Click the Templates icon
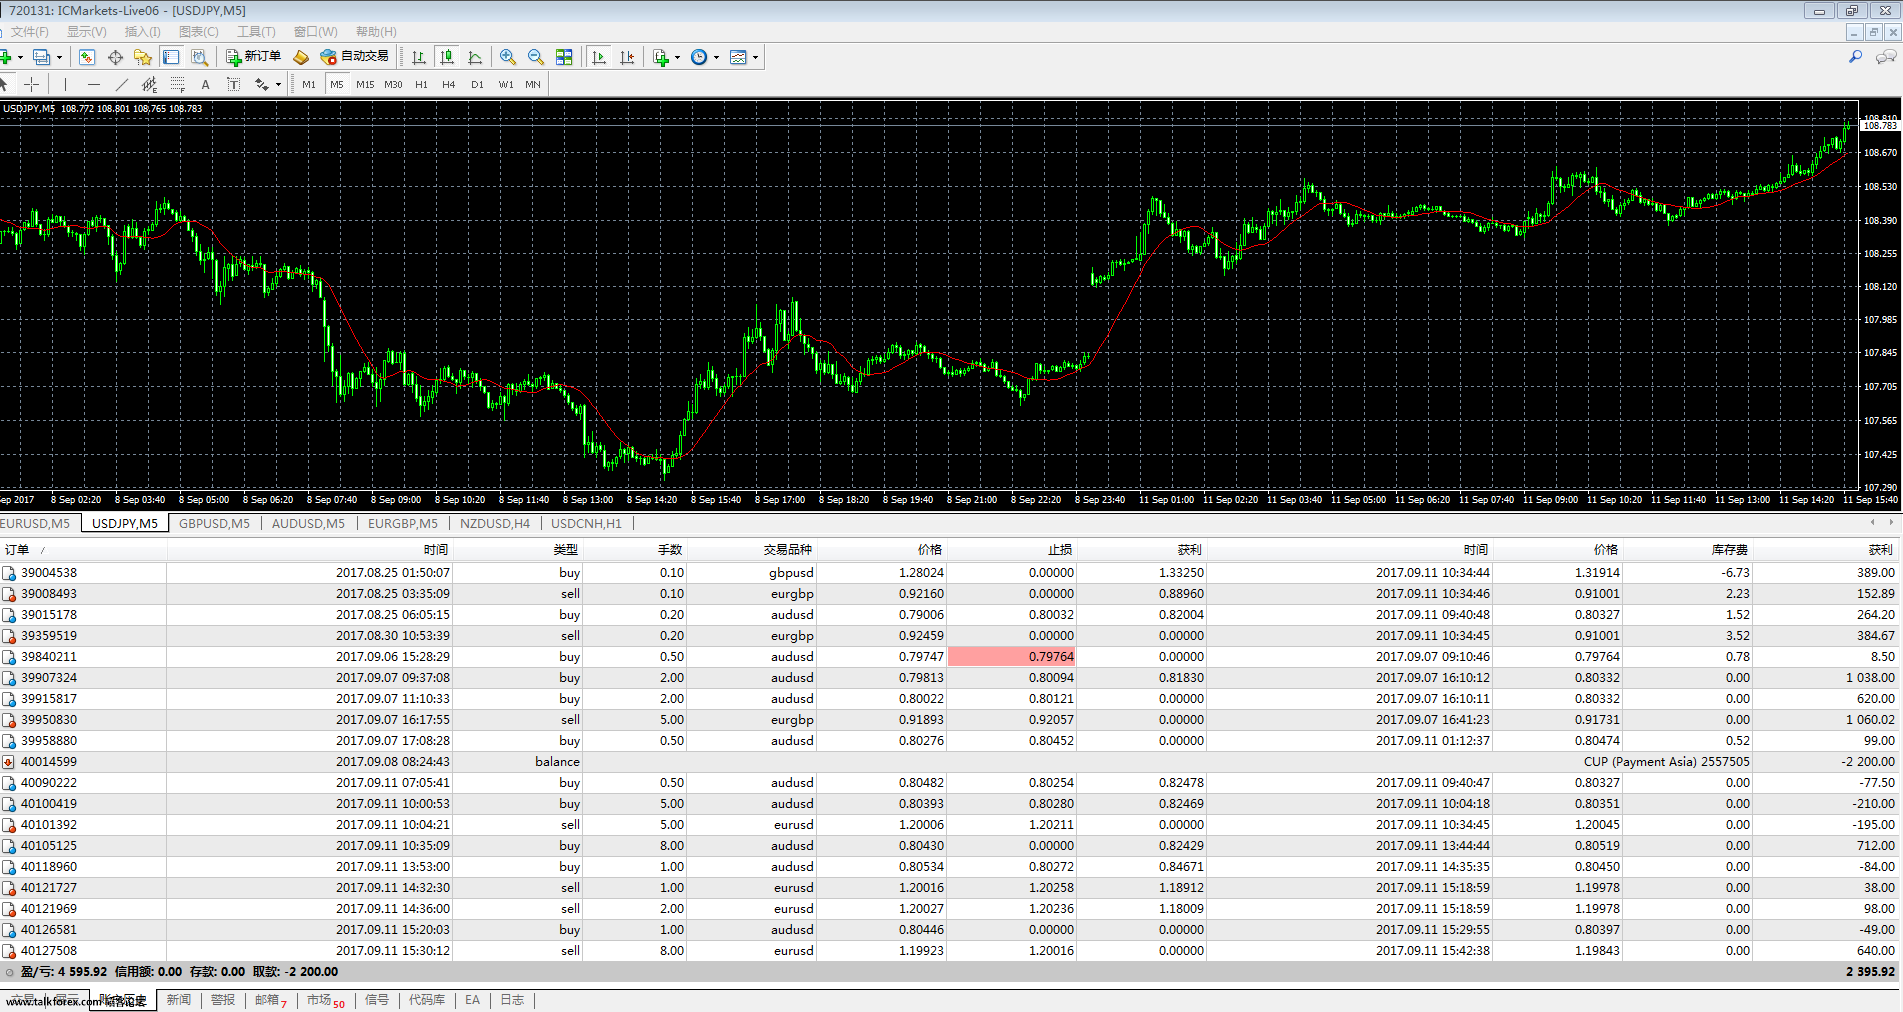 [738, 57]
